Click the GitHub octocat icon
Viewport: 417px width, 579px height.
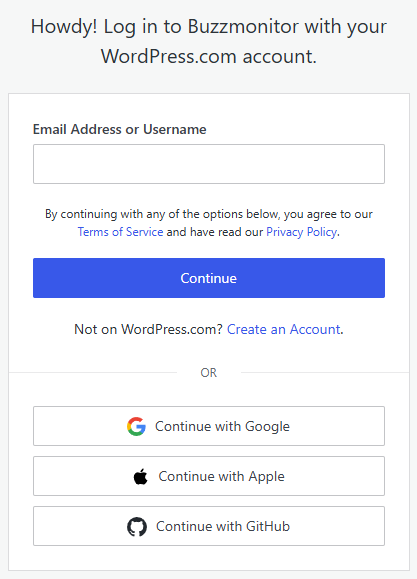pyautogui.click(x=137, y=526)
